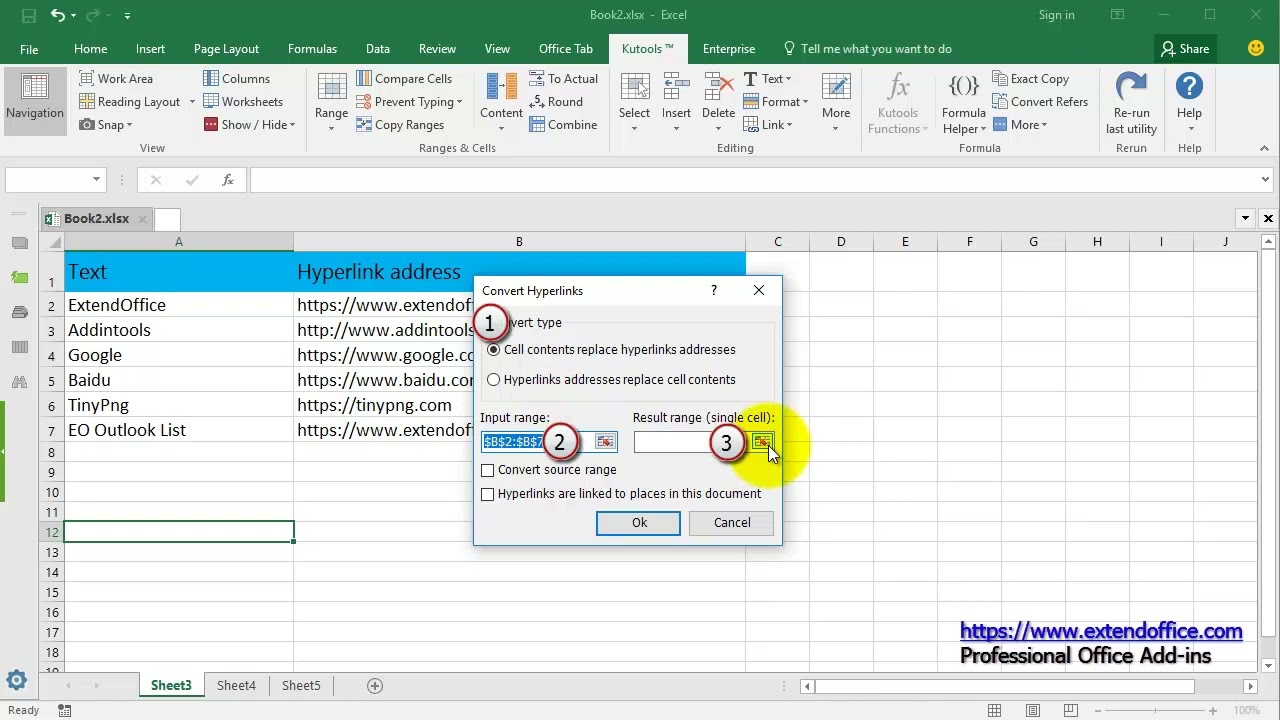The height and width of the screenshot is (720, 1280).
Task: Switch to the Formulas tab
Action: coord(312,49)
